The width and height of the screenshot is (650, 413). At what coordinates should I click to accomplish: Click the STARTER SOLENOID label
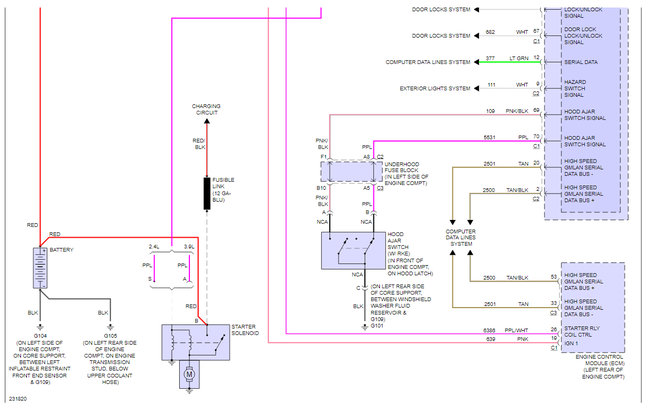click(x=245, y=330)
